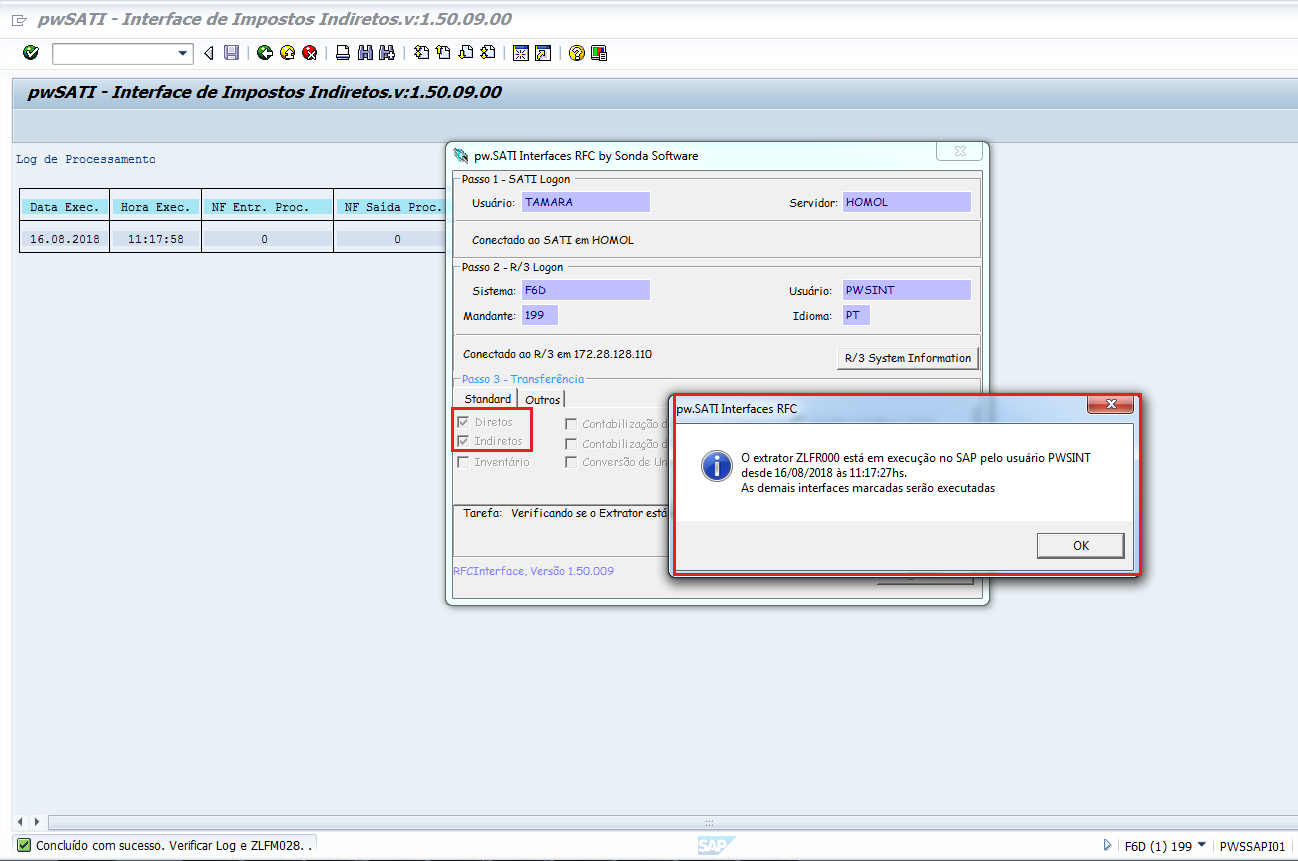Image resolution: width=1298 pixels, height=861 pixels.
Task: Click the Usuário field containing TAMARA
Action: (x=585, y=202)
